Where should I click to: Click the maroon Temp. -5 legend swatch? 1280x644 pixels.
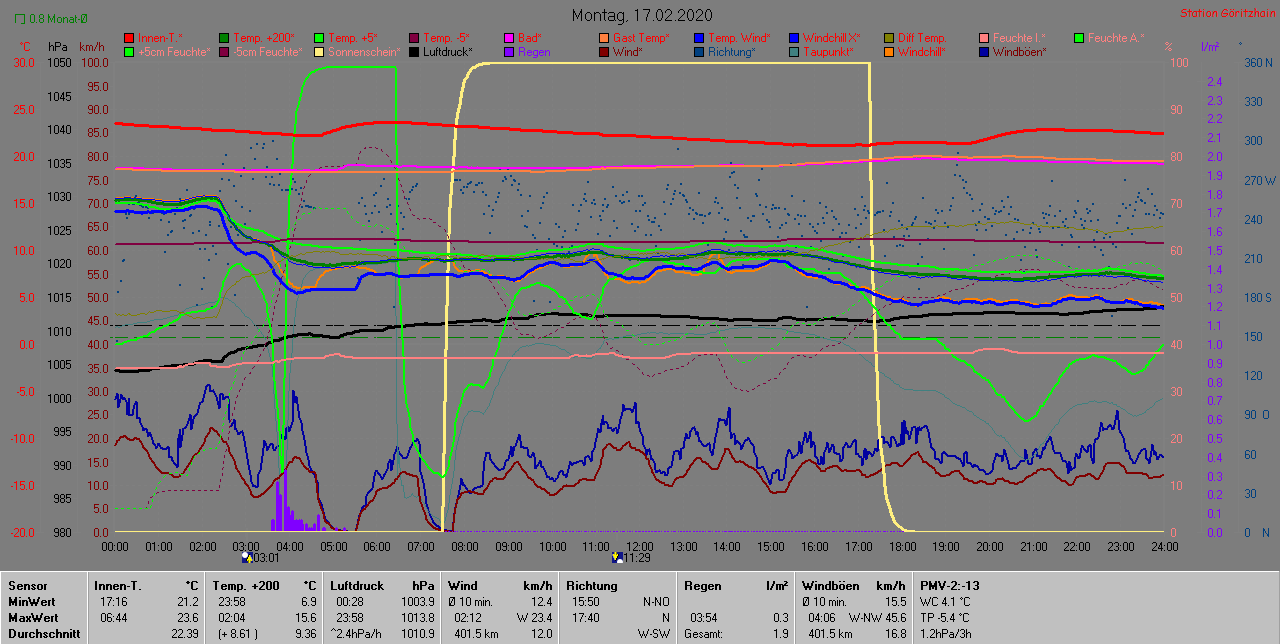[413, 37]
